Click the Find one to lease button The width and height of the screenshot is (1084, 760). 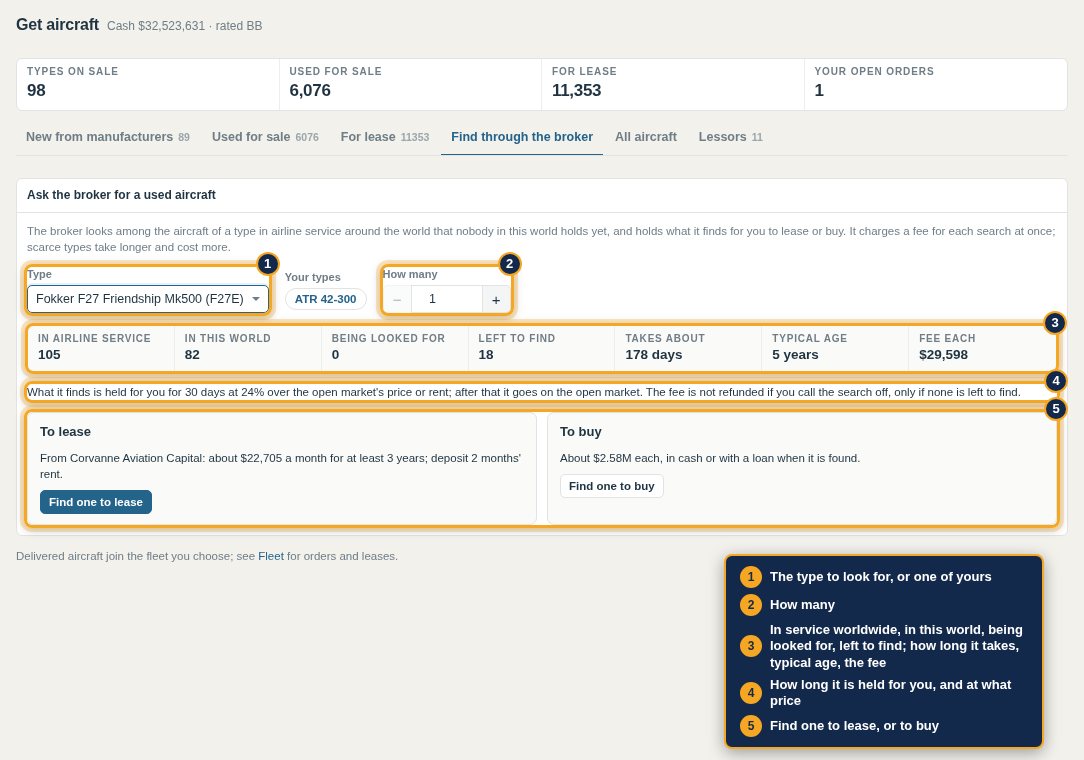click(96, 502)
